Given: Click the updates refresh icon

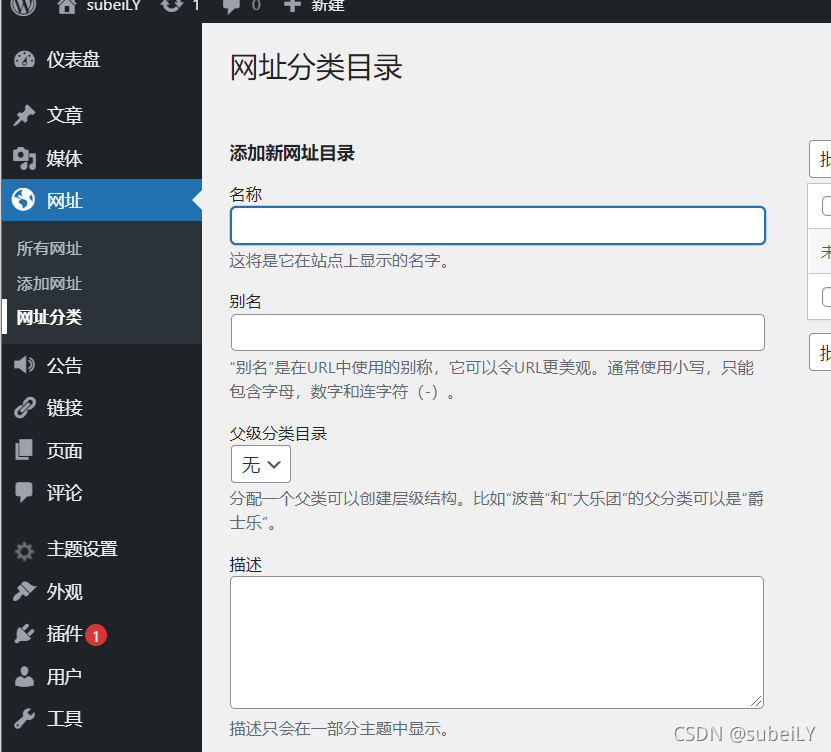Looking at the screenshot, I should coord(172,6).
